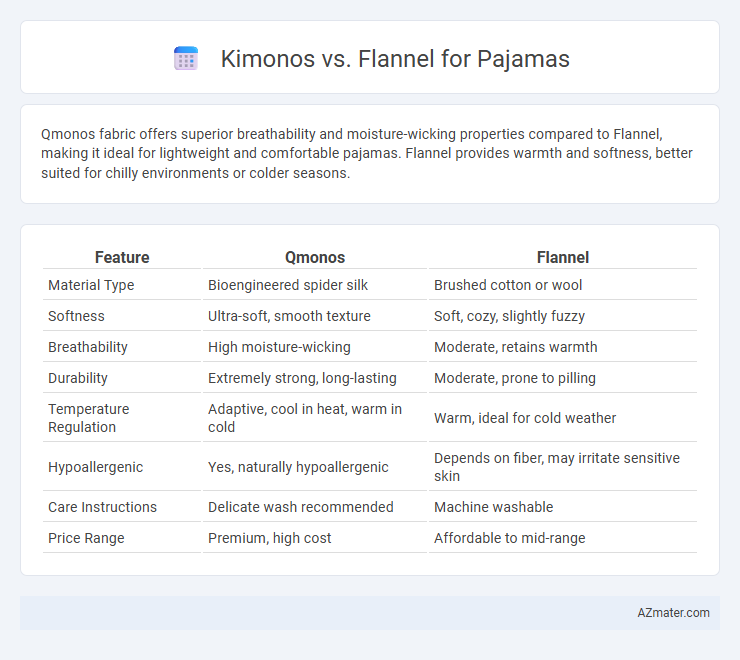Click the 'Moderate, retains warmth' cell
Viewport: 740px width, 660px height.
(x=515, y=347)
